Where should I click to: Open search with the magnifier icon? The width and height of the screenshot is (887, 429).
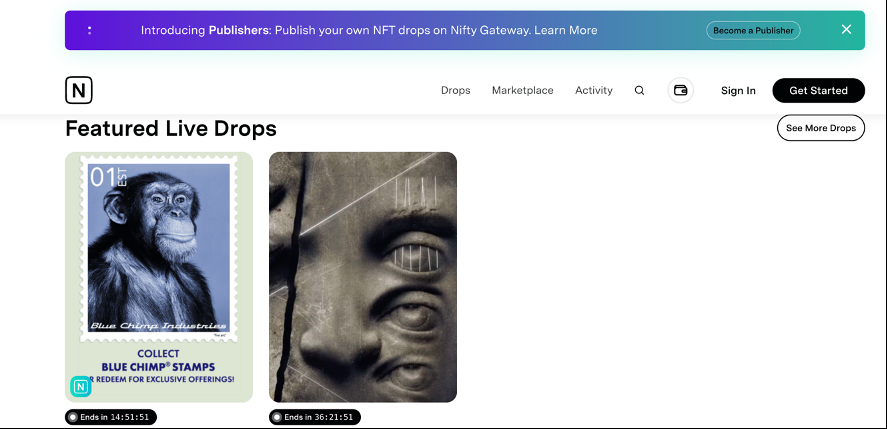tap(639, 91)
